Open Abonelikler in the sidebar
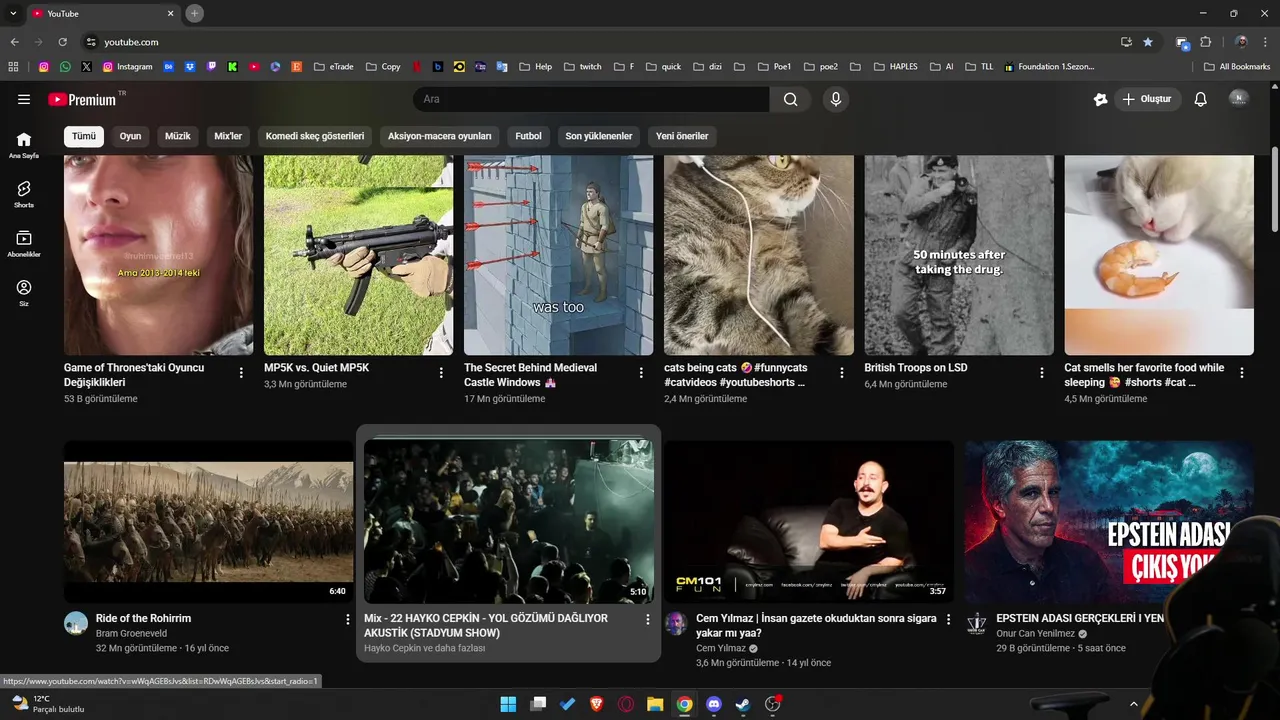 (x=24, y=244)
